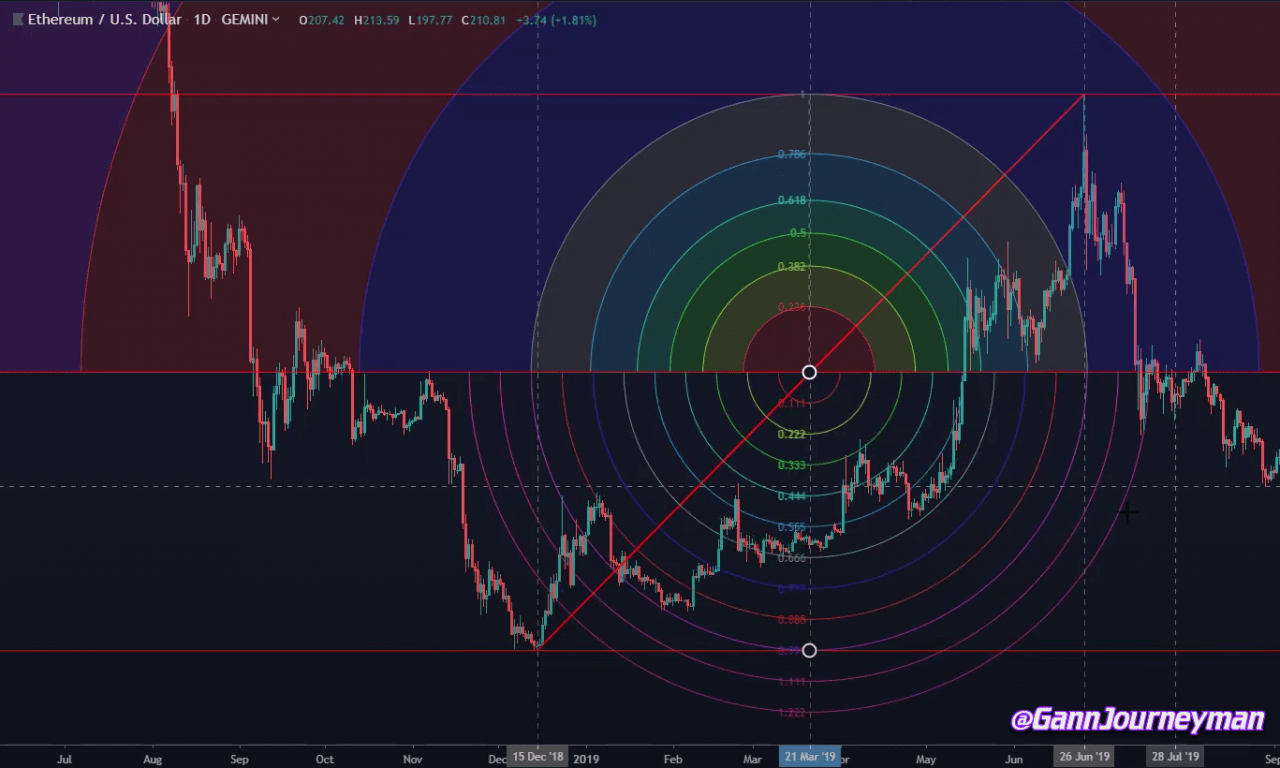Click the +3.74 (+1.81%) change value
1280x768 pixels.
556,19
